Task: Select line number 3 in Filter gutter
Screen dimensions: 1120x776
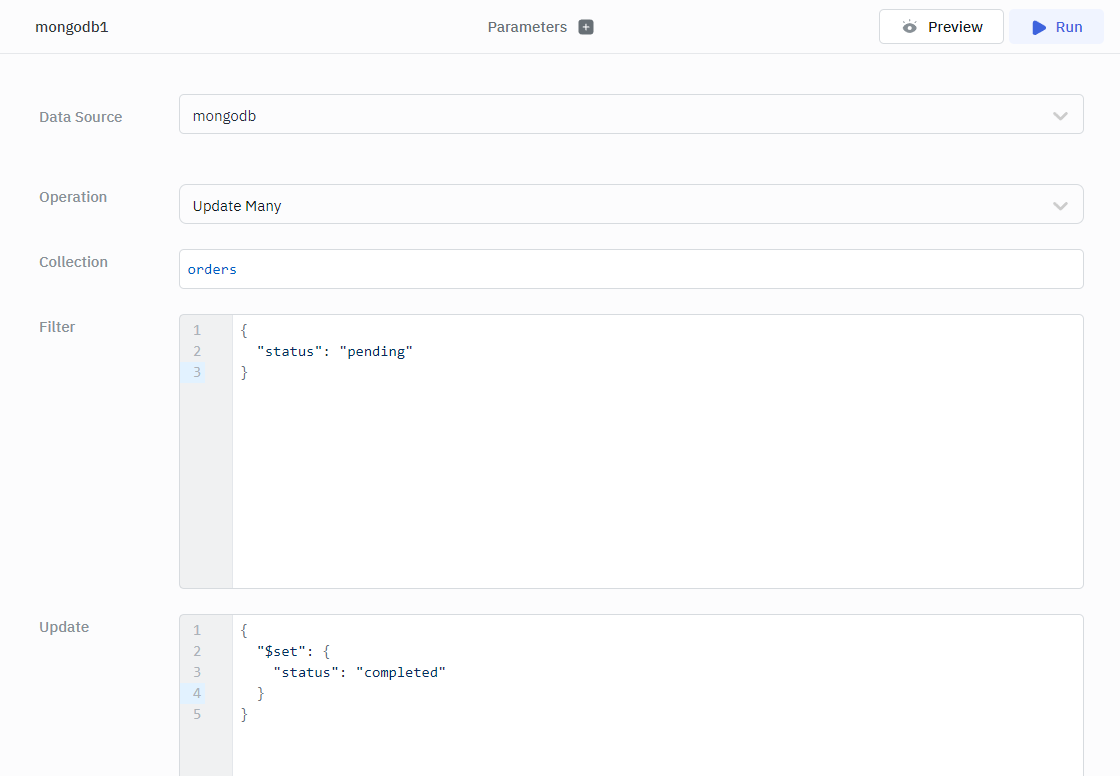Action: coord(197,372)
